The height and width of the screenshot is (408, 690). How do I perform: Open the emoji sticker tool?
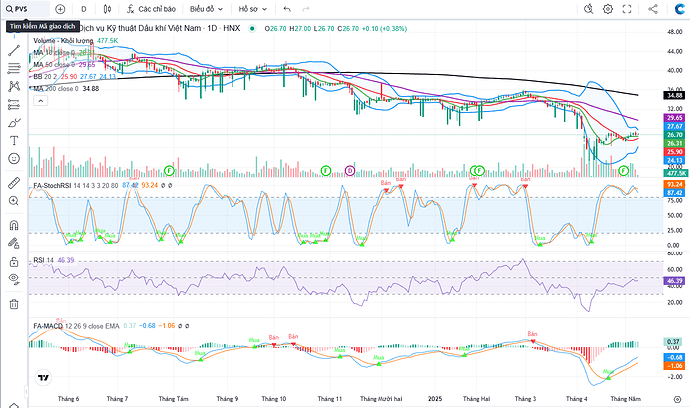(14, 158)
